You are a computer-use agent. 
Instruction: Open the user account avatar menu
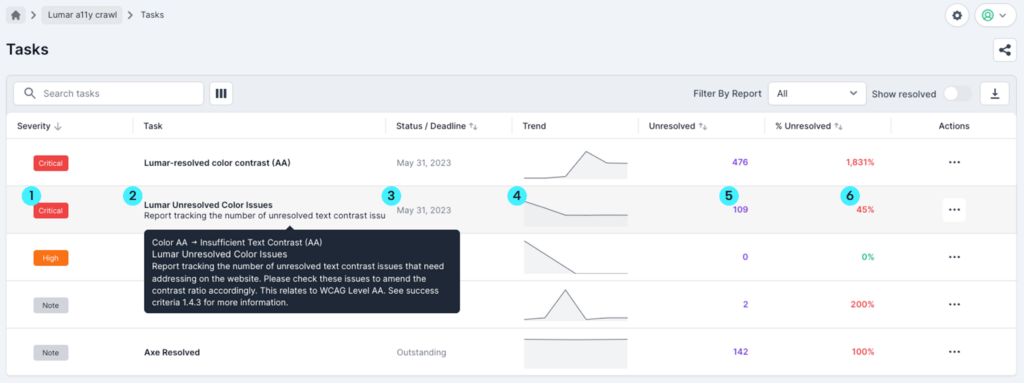coord(995,15)
